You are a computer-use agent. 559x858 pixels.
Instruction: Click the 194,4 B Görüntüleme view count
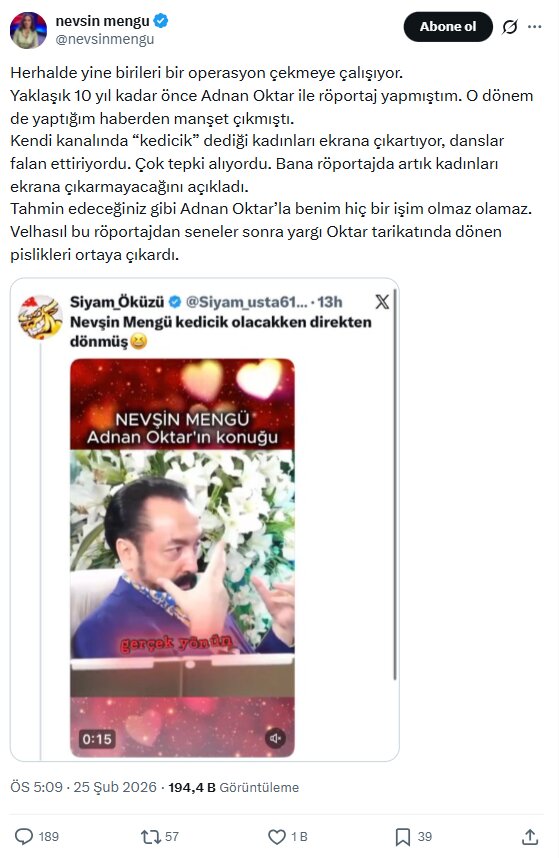click(x=234, y=787)
